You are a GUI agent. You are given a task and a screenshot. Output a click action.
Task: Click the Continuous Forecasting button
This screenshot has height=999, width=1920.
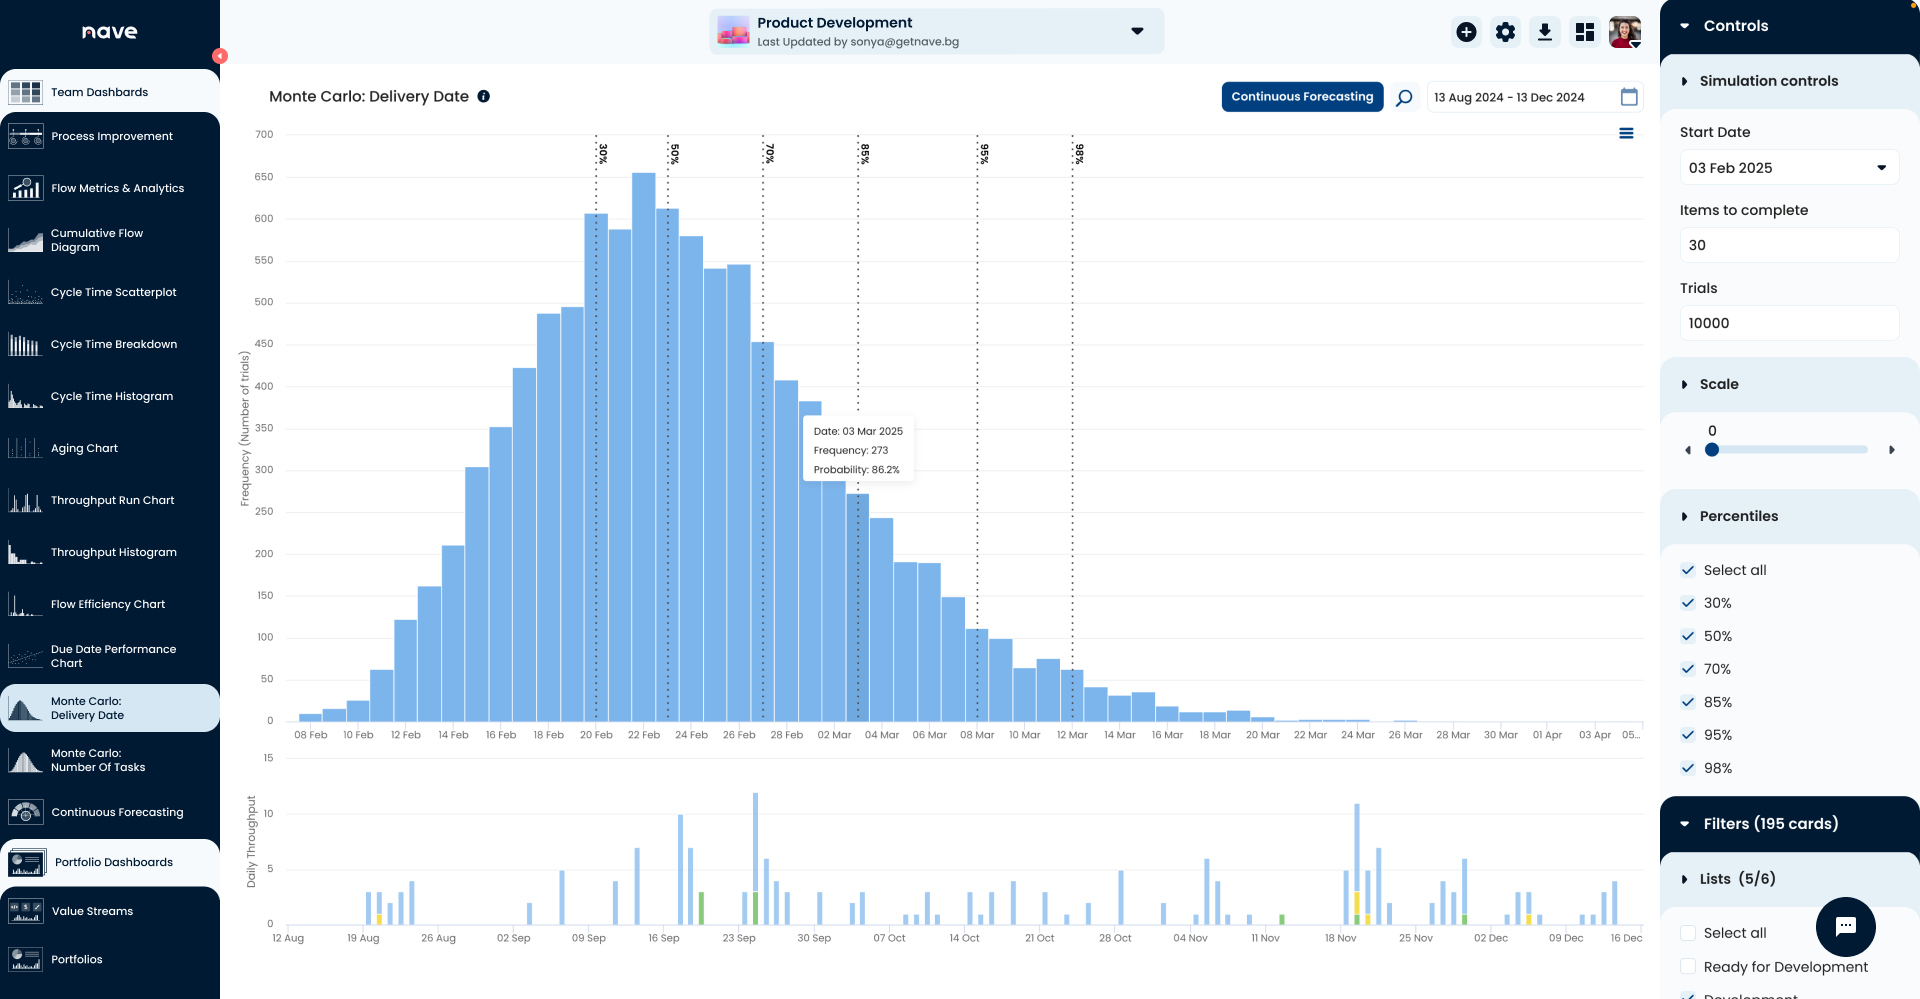click(x=1302, y=97)
